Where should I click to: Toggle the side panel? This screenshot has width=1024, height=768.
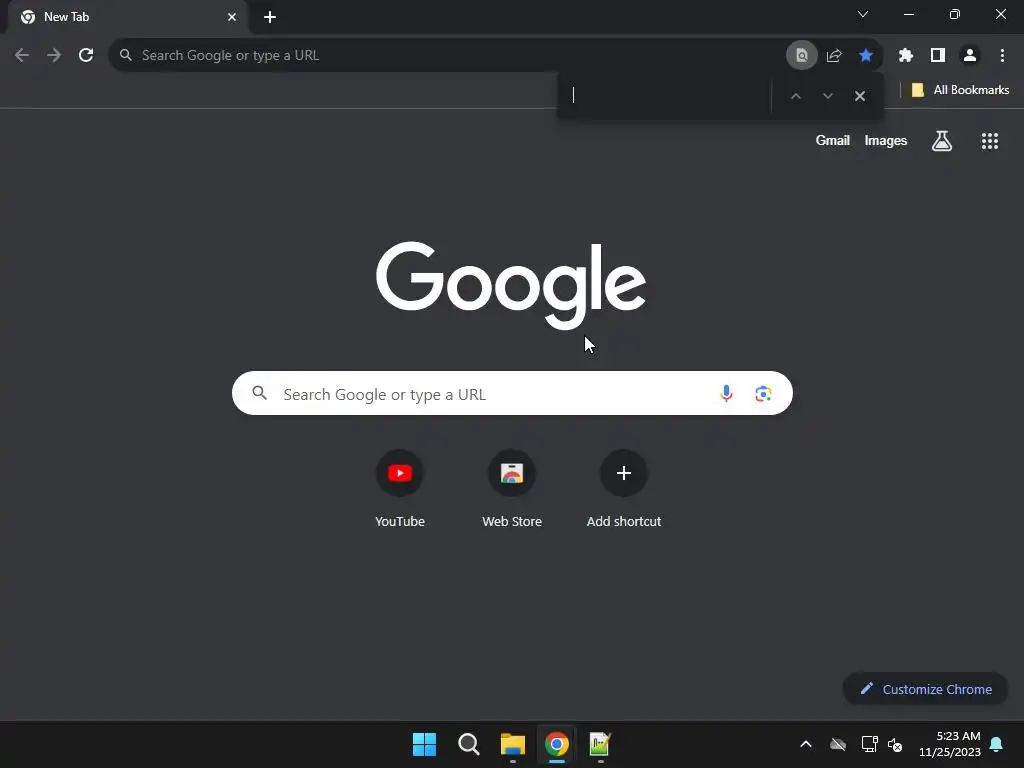pyautogui.click(x=938, y=56)
